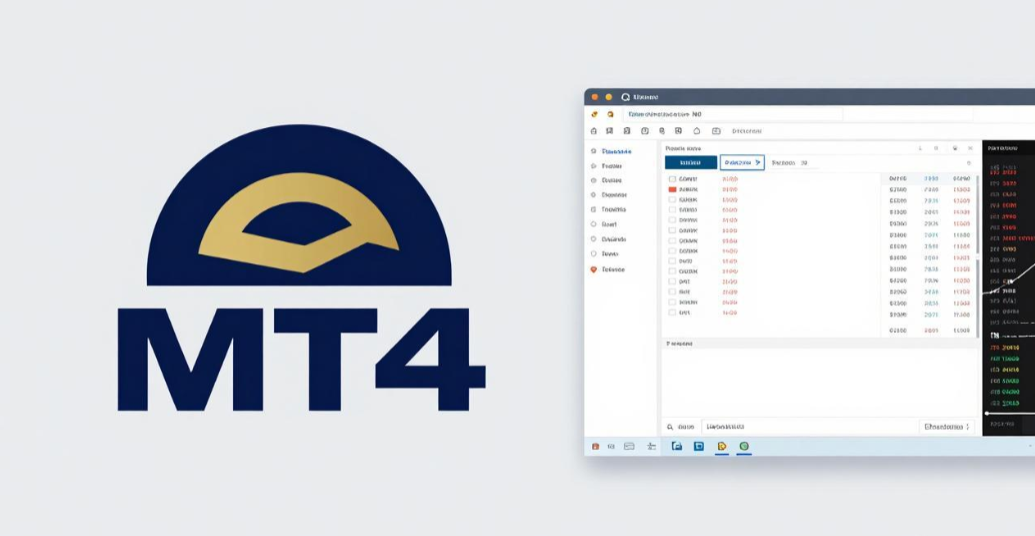
Task: Uncheck the red filled checkbox in second row
Action: click(x=672, y=189)
